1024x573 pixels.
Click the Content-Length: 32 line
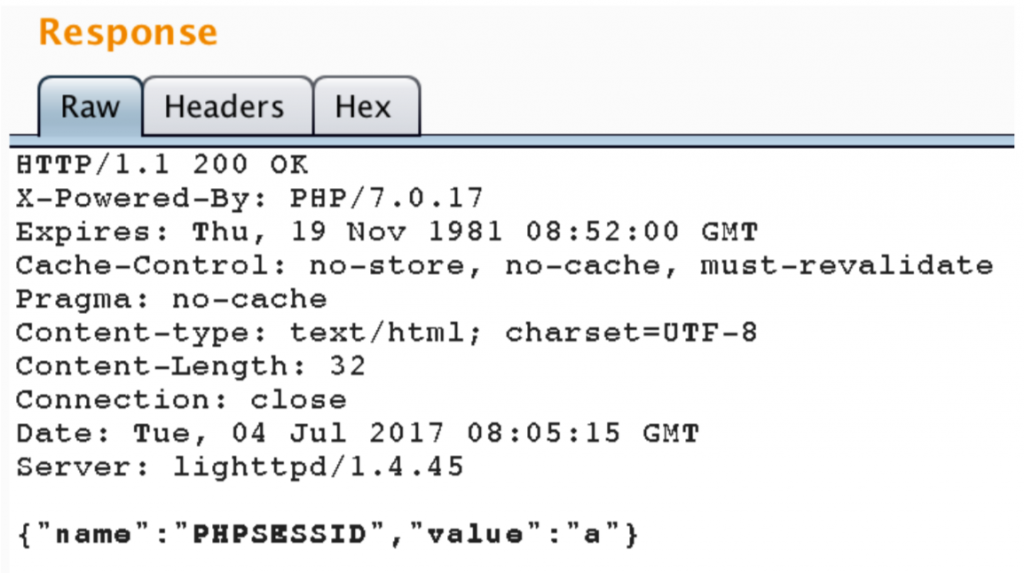[x=191, y=367]
